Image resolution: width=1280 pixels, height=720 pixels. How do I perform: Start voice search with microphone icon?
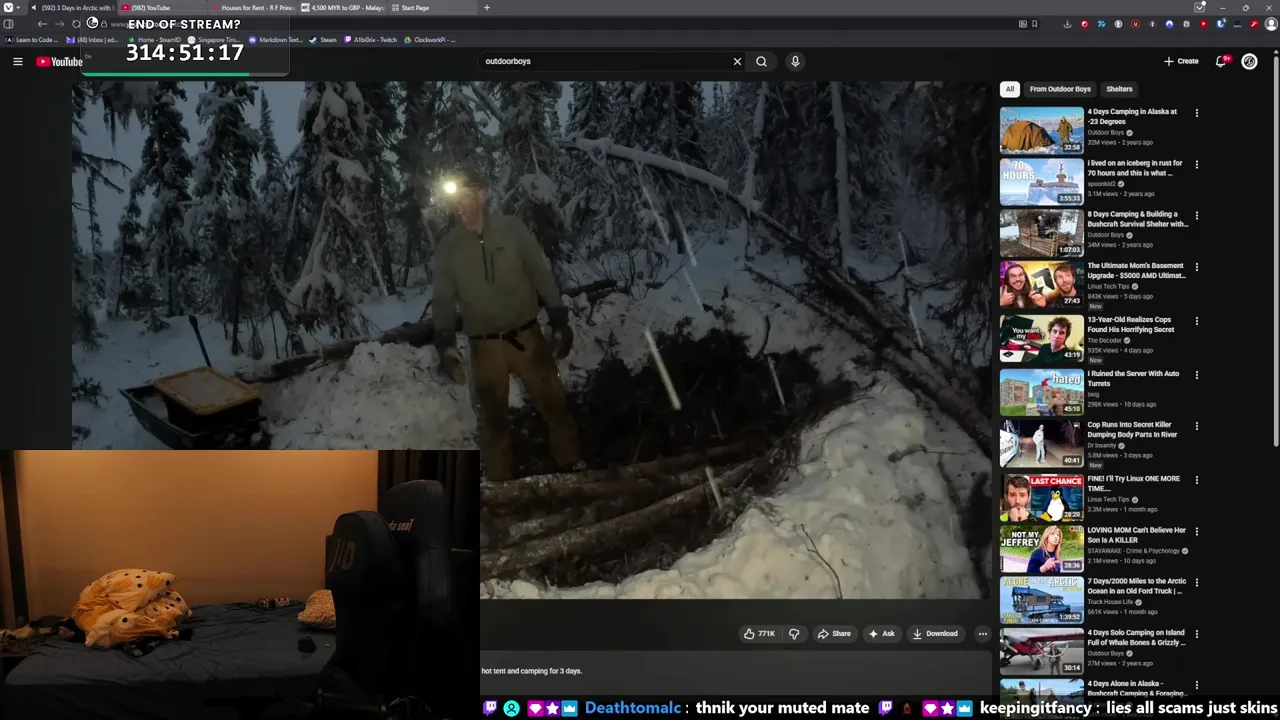point(795,61)
